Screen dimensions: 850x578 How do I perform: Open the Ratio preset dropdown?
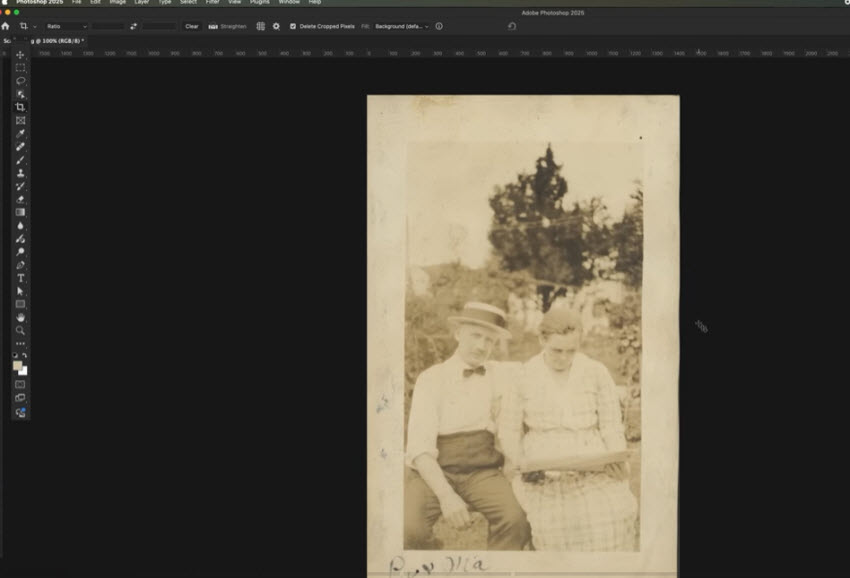tap(68, 26)
